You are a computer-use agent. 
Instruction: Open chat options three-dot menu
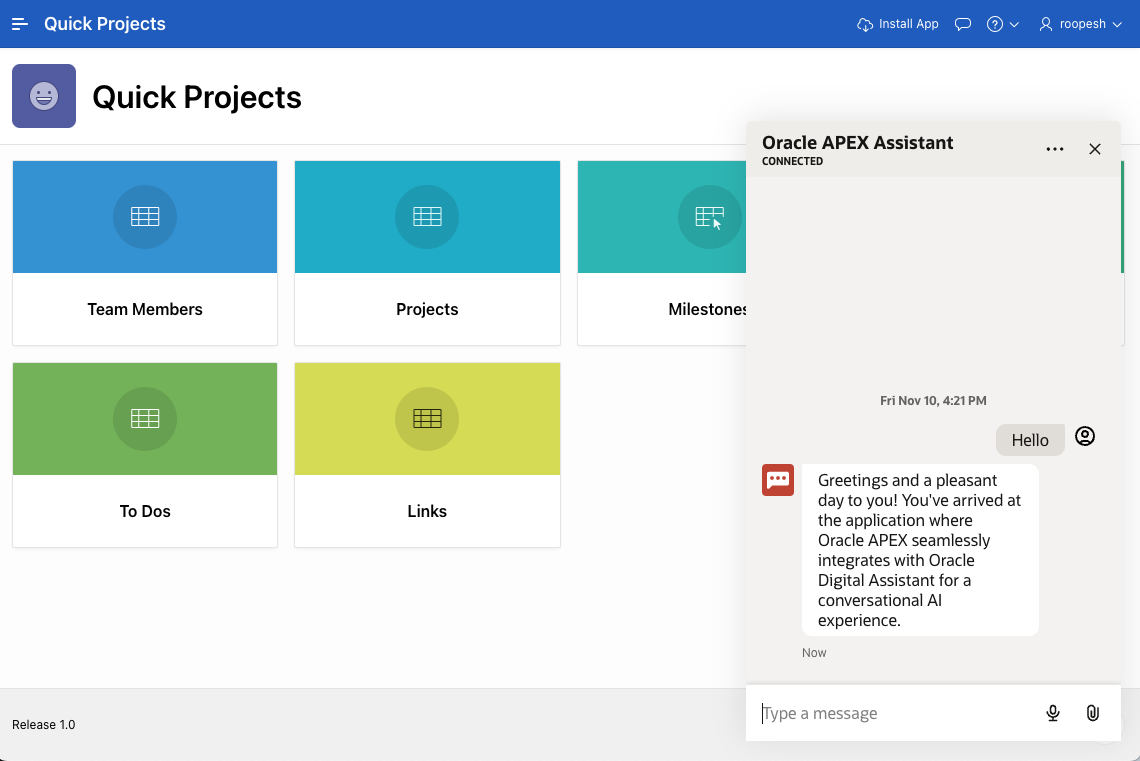[1055, 149]
